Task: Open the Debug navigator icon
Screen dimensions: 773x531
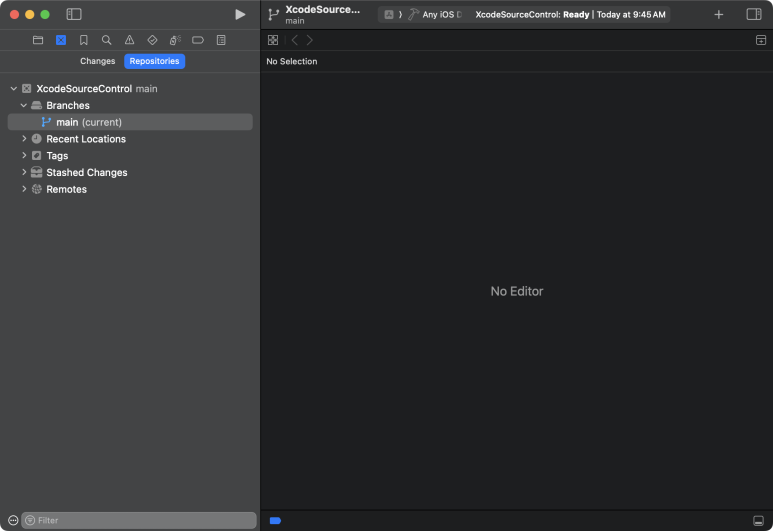Action: (x=175, y=40)
